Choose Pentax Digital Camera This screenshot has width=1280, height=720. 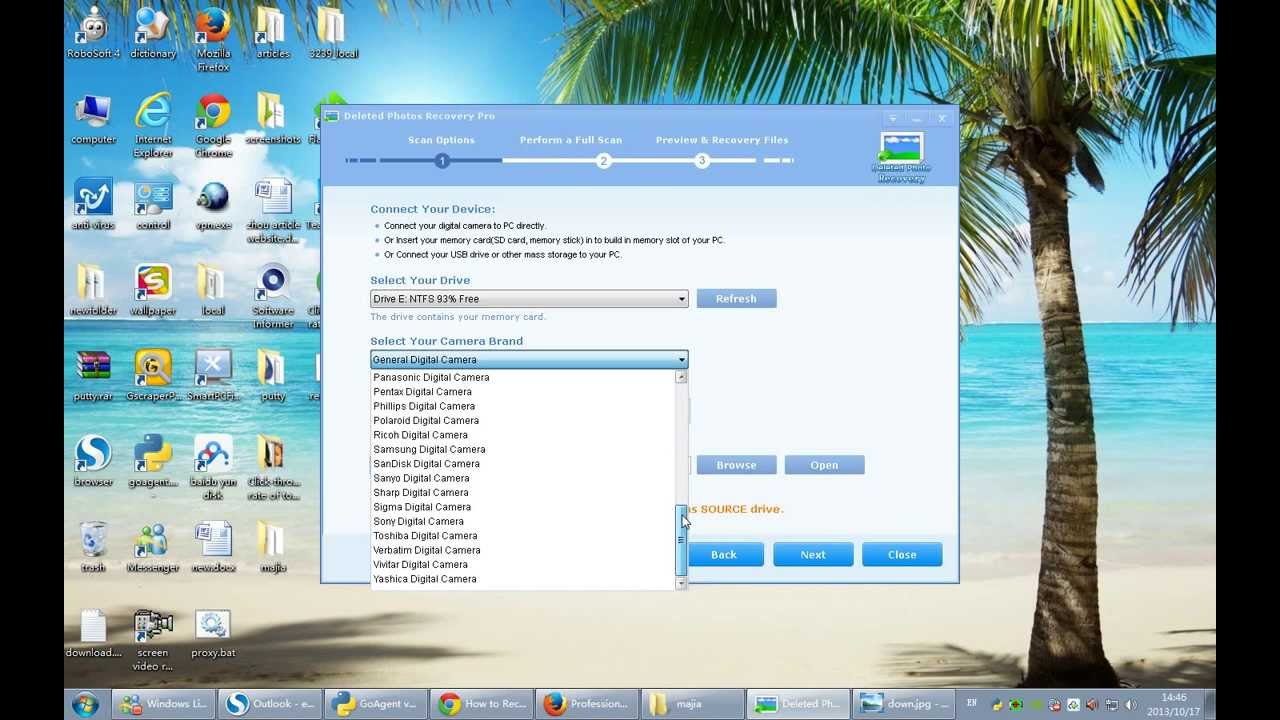pyautogui.click(x=523, y=392)
